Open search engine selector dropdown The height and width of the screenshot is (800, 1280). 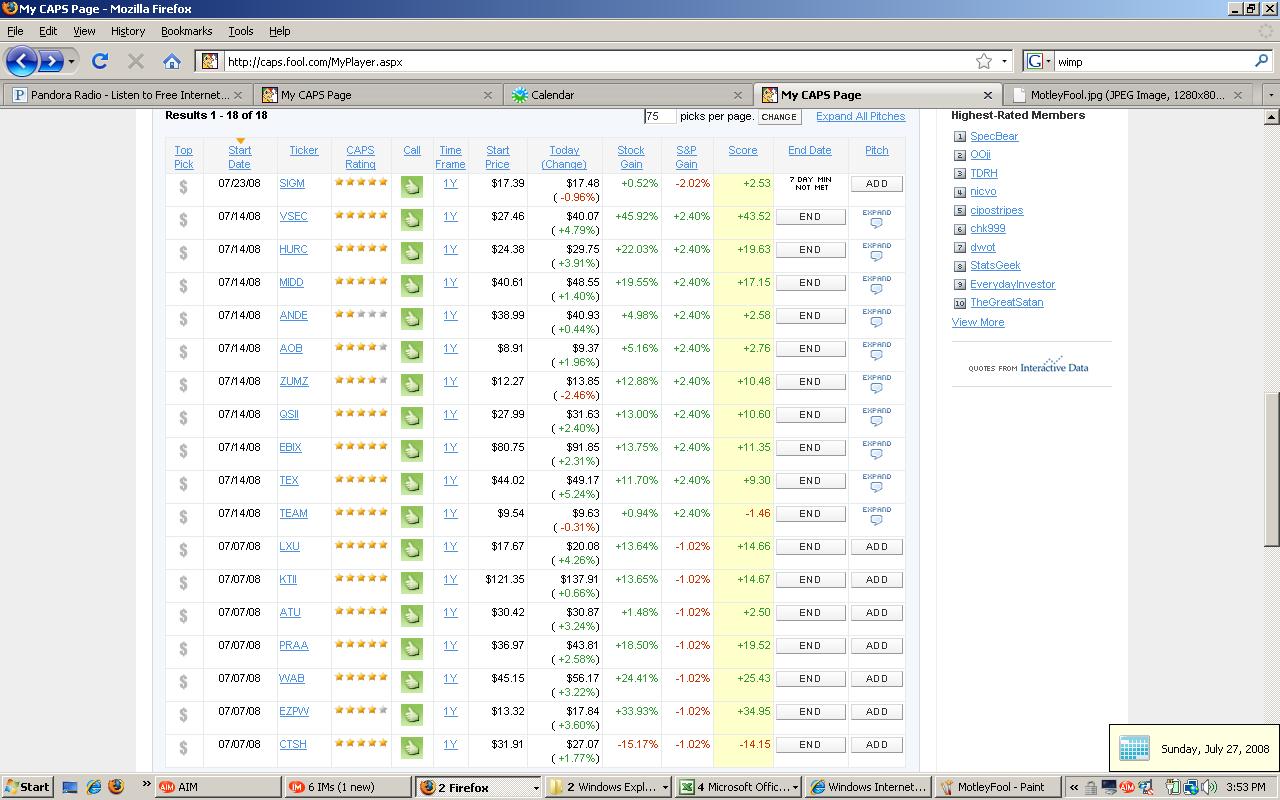[1038, 61]
